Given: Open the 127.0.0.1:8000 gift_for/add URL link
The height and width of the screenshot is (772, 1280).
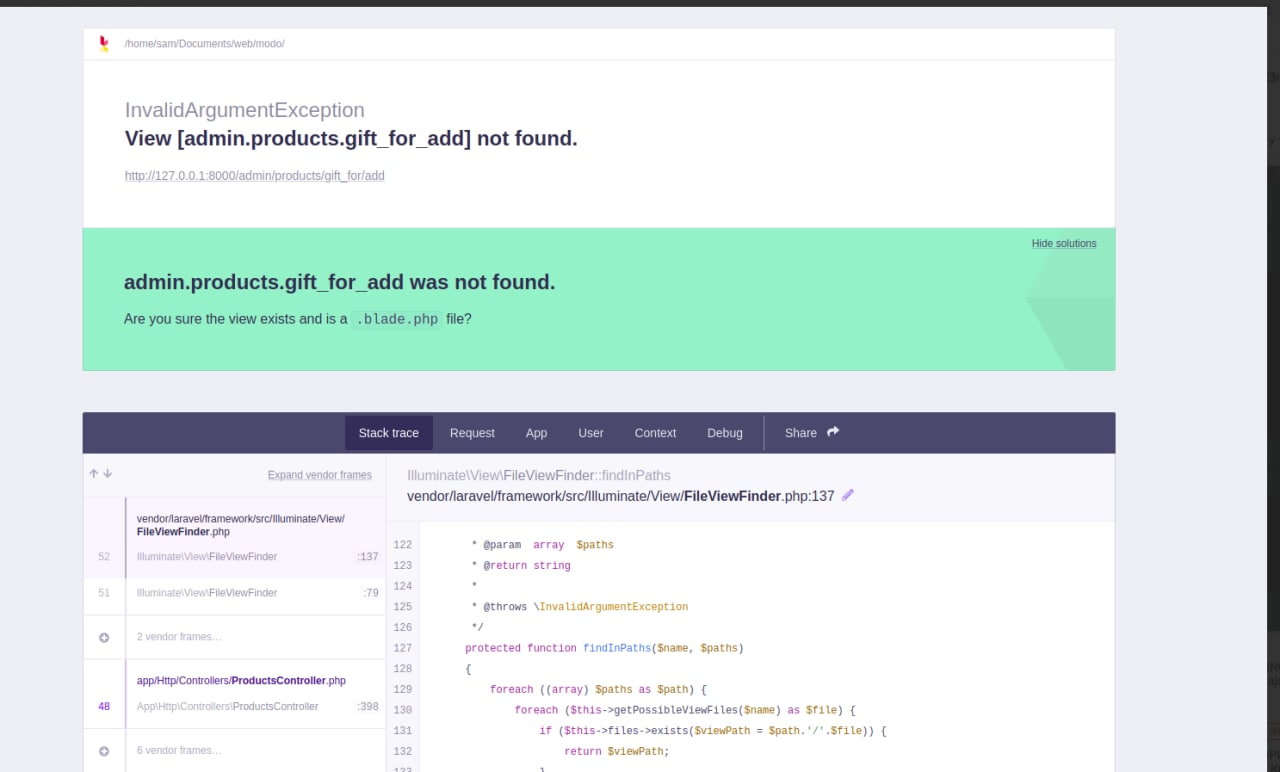Looking at the screenshot, I should tap(255, 176).
